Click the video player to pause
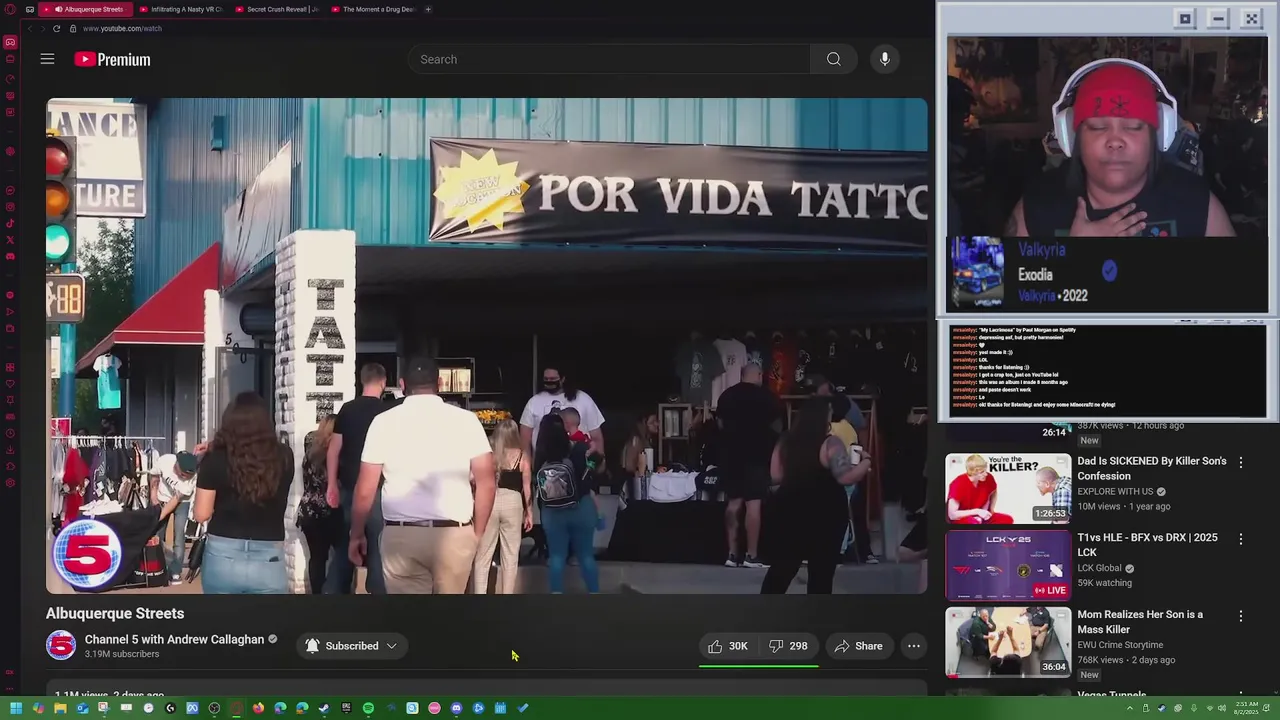Viewport: 1280px width, 720px height. [487, 346]
